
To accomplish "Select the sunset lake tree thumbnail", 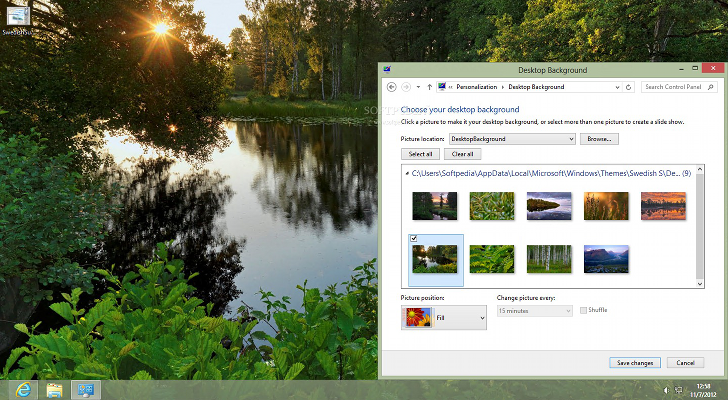I will pos(435,206).
